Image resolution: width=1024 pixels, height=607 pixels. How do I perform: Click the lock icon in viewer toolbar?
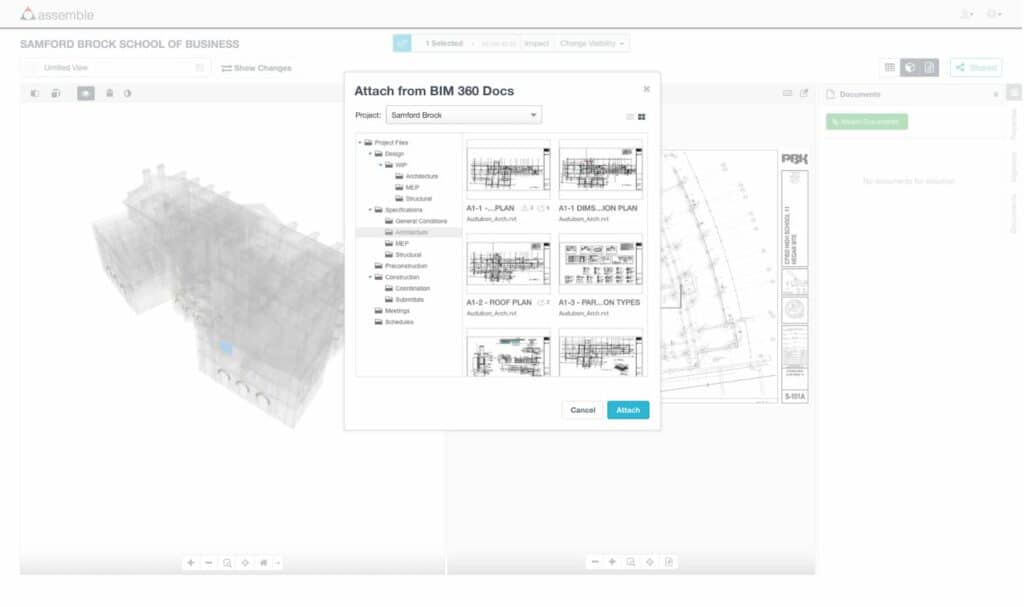click(x=110, y=93)
